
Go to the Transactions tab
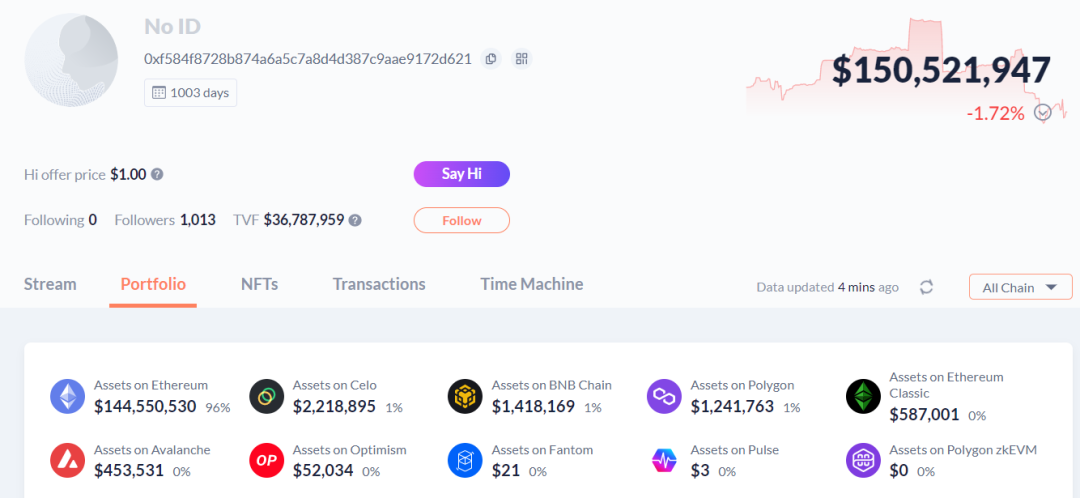tap(379, 284)
